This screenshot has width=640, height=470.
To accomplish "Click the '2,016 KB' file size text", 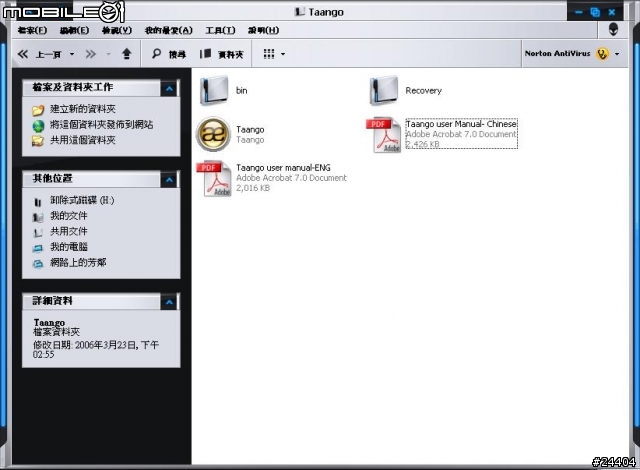I will tap(253, 188).
